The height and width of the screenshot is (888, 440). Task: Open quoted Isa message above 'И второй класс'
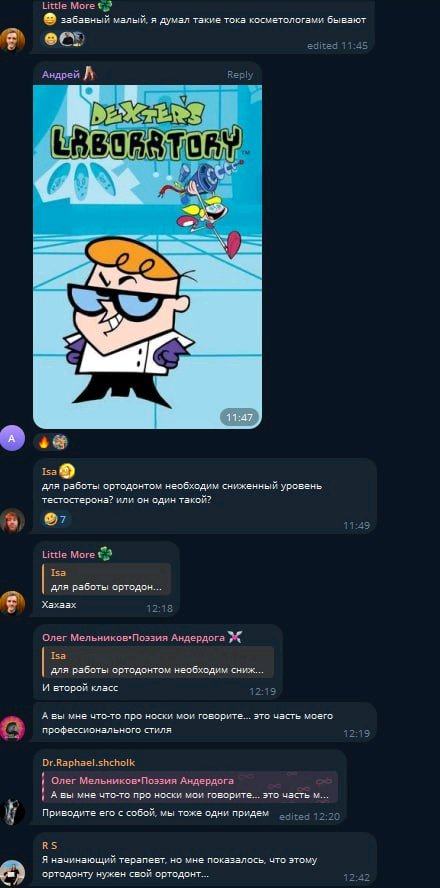pyautogui.click(x=157, y=662)
